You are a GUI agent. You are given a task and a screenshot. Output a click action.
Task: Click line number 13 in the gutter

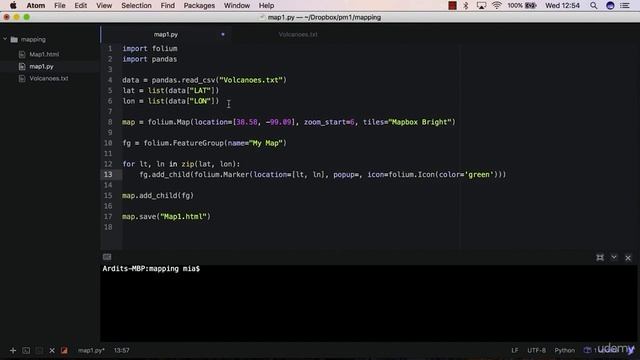tap(108, 174)
